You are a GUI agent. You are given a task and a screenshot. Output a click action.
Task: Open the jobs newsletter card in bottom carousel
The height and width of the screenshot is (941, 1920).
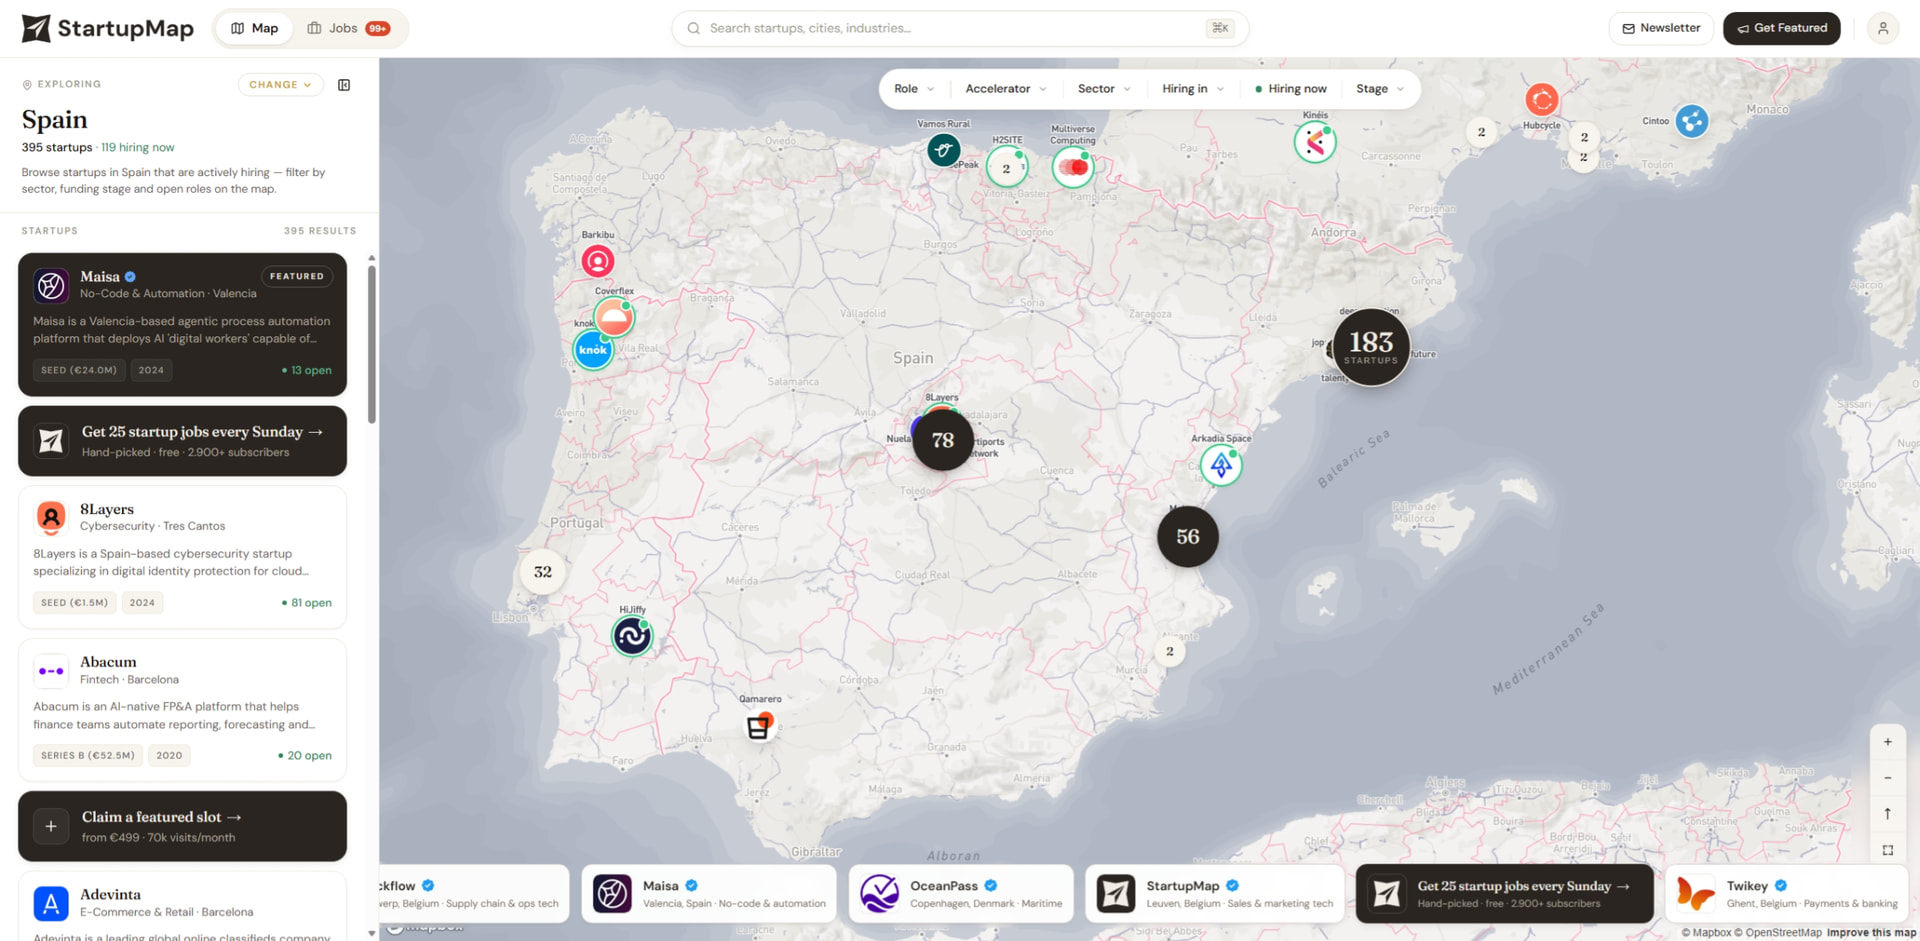tap(1504, 893)
